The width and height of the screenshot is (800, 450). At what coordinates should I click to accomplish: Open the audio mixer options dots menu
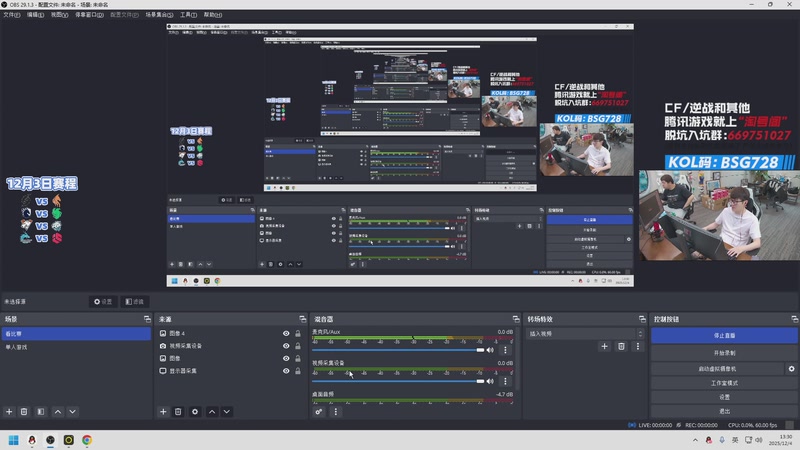tap(336, 412)
